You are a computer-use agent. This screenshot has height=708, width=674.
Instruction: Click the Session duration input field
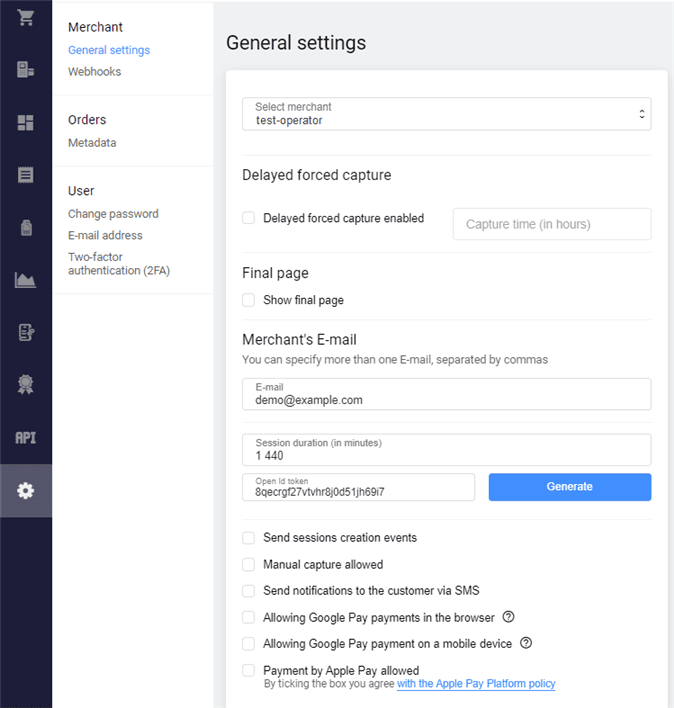[446, 449]
